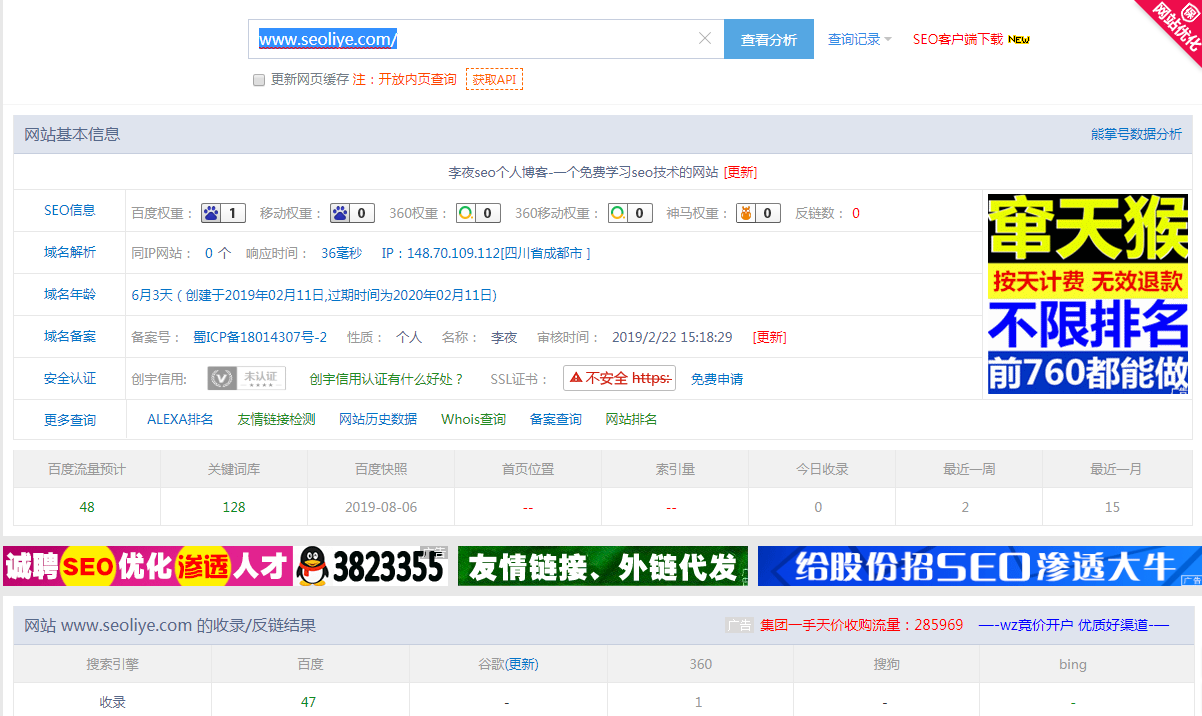This screenshot has height=716, width=1202.
Task: Click the 获取API button
Action: (494, 79)
